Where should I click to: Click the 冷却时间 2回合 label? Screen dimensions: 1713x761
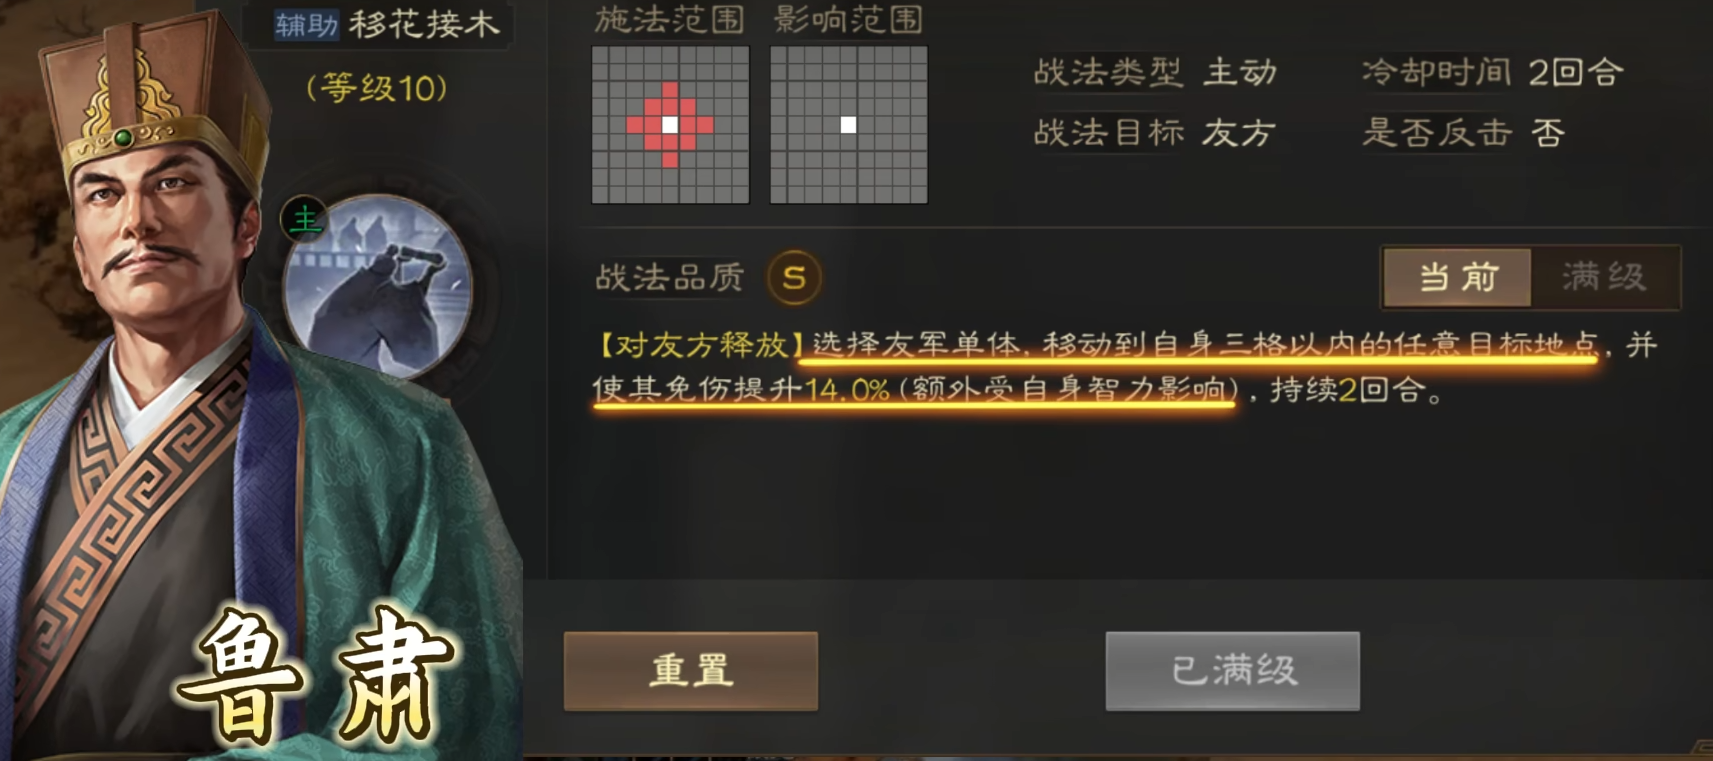[x=1492, y=72]
